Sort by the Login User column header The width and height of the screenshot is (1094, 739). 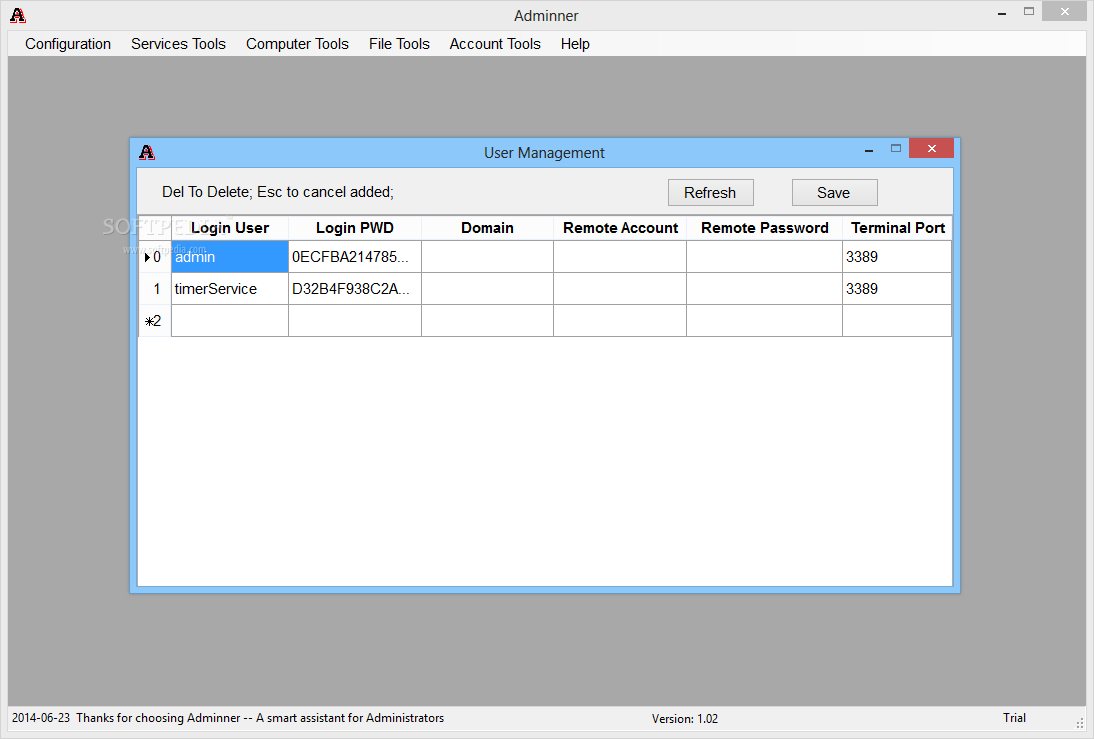coord(230,228)
